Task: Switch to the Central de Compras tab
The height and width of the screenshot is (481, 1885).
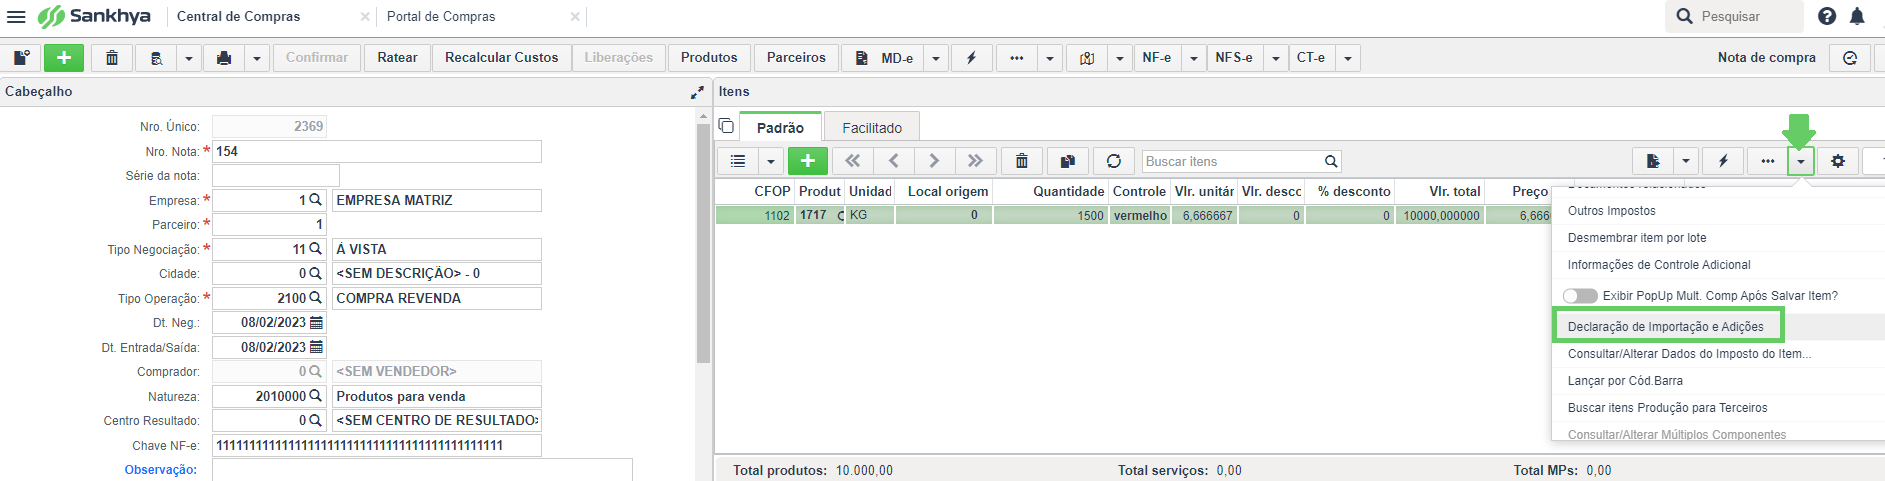Action: (x=239, y=16)
